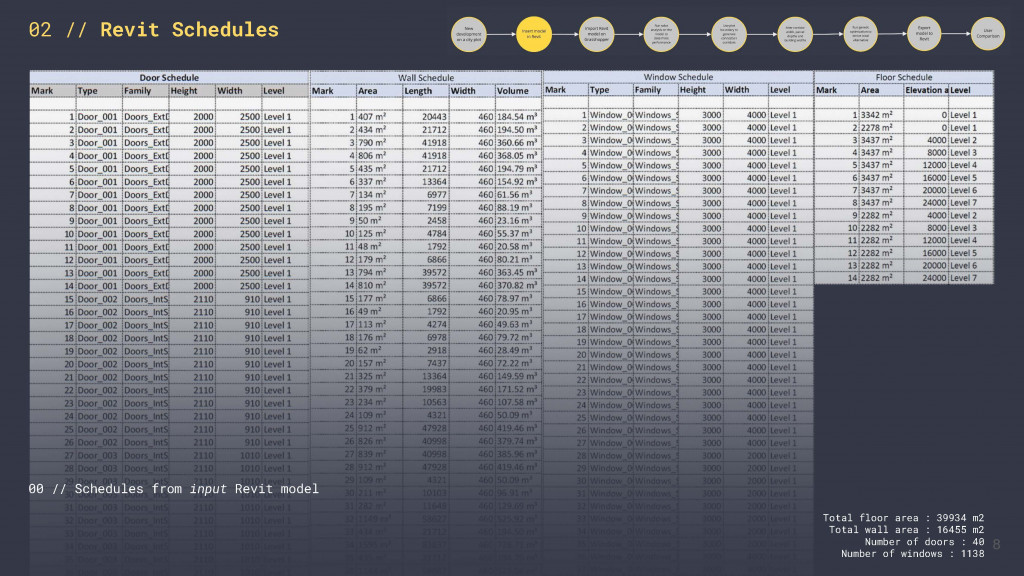Click the slide page number 8
1024x576 pixels.
(x=994, y=541)
